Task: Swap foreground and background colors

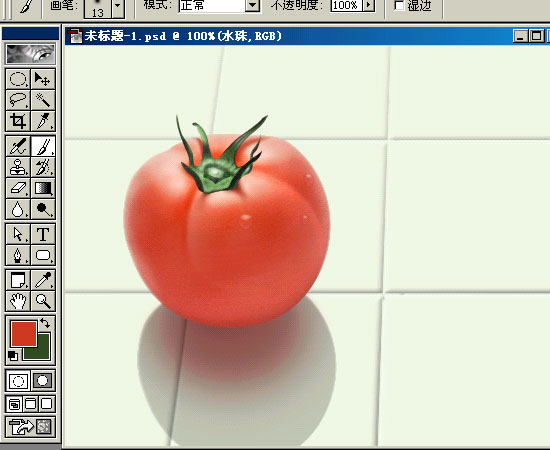Action: pyautogui.click(x=45, y=323)
